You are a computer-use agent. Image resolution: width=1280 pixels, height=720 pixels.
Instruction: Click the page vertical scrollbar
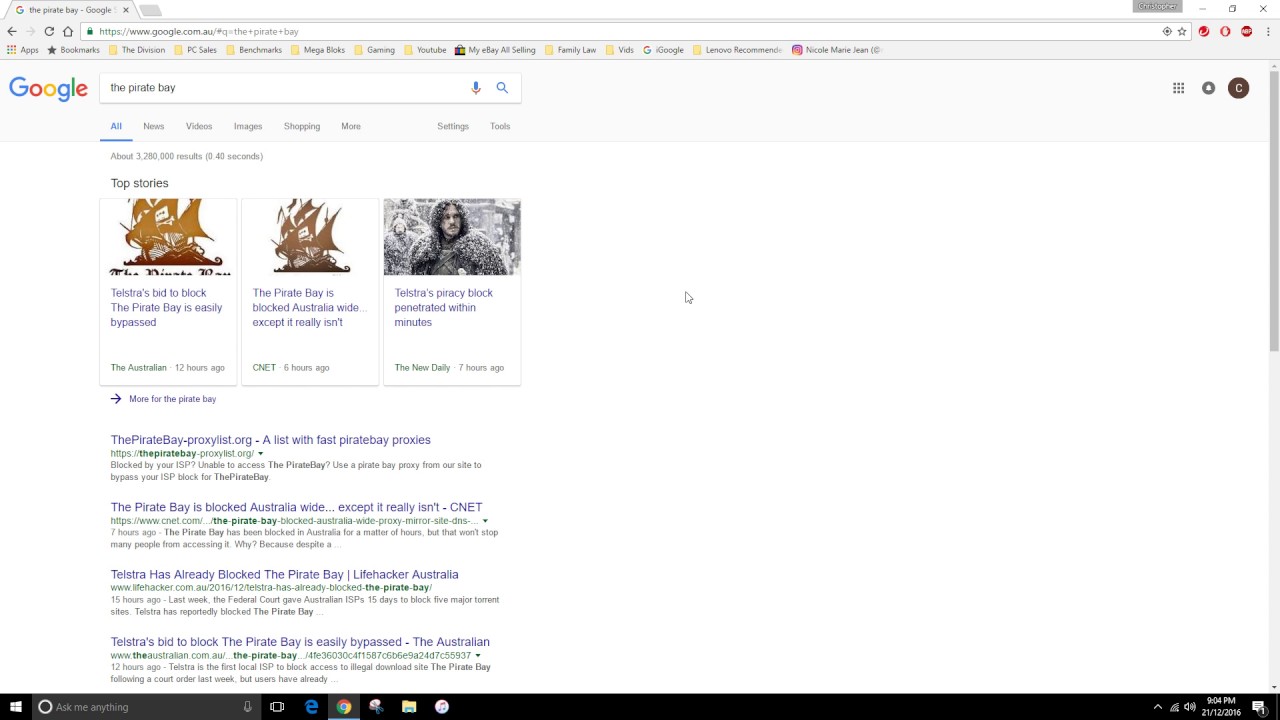1274,211
